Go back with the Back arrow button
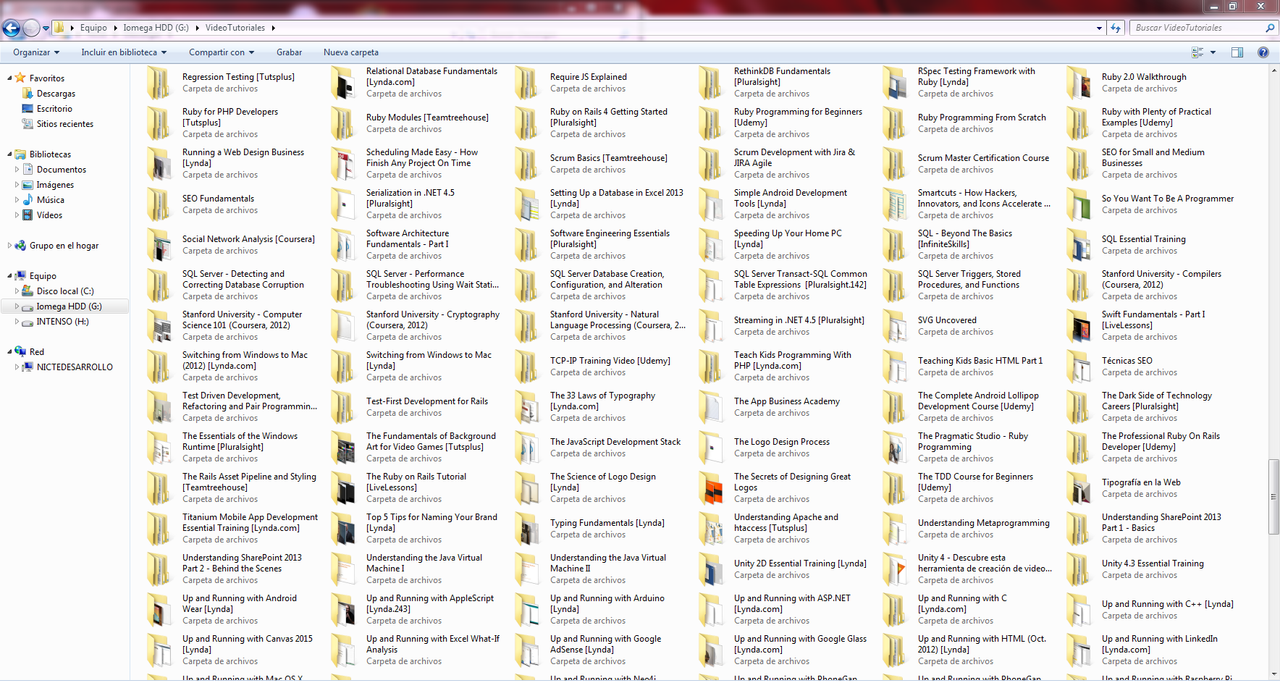Image resolution: width=1280 pixels, height=681 pixels. [x=12, y=28]
